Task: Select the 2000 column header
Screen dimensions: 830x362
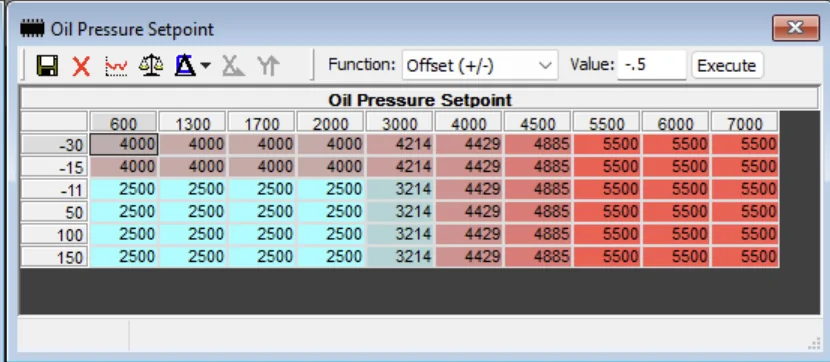Action: coord(330,122)
